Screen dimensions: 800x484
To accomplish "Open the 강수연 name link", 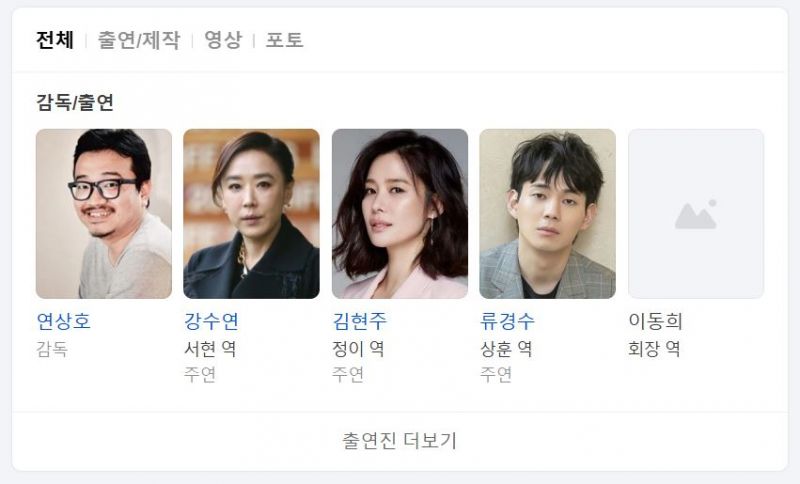I will pos(211,321).
